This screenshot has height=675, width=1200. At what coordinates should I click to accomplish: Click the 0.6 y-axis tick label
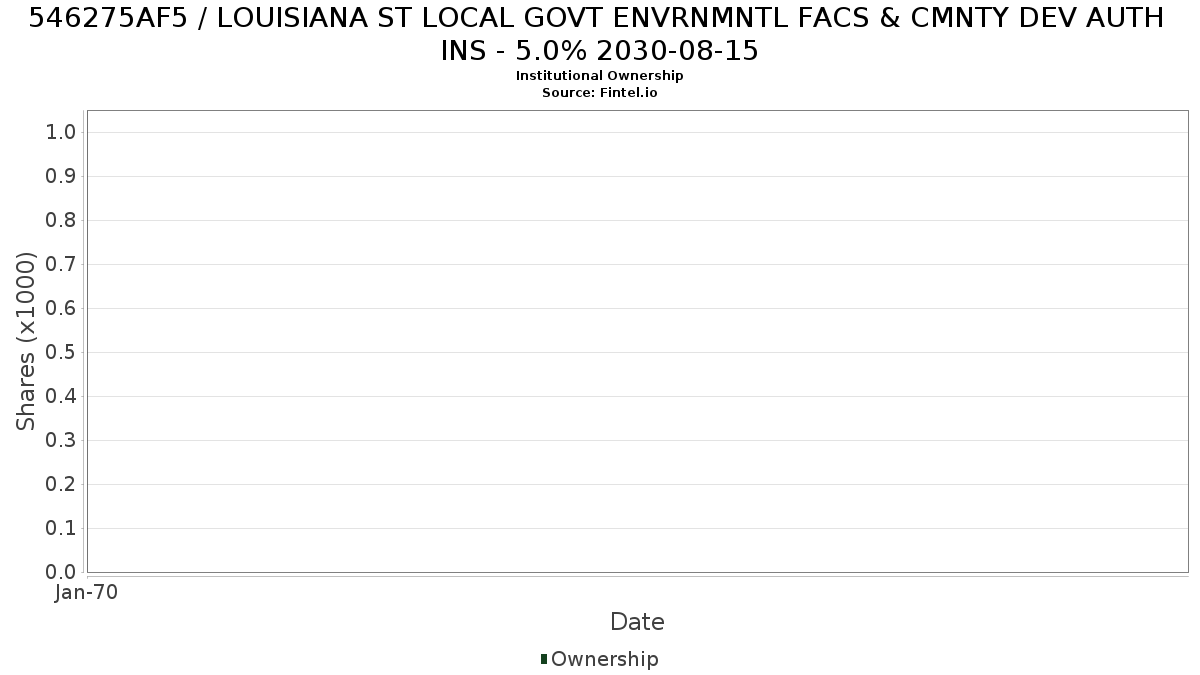point(61,309)
